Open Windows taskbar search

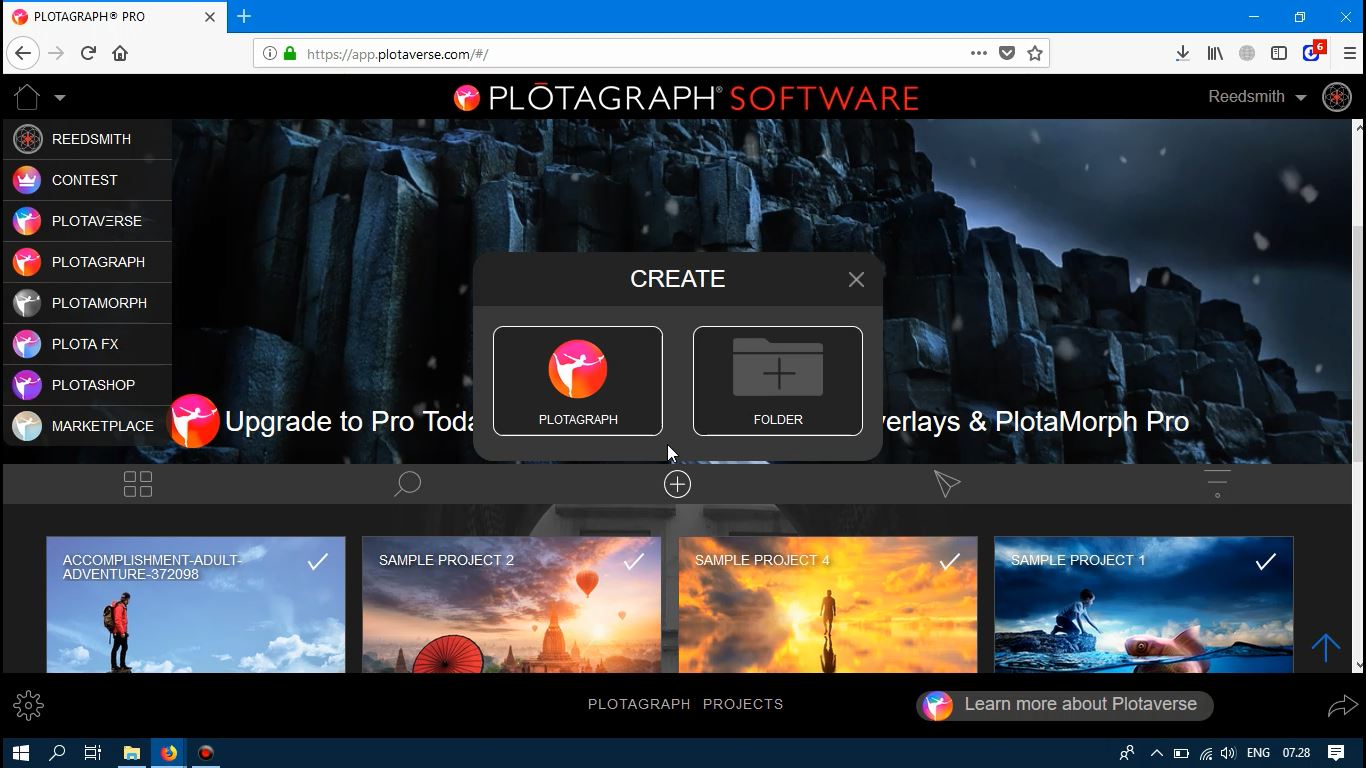tap(57, 753)
